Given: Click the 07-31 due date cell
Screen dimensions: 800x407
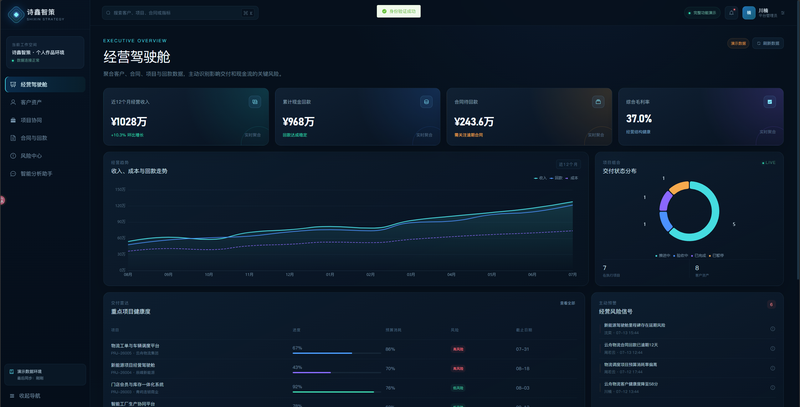Looking at the screenshot, I should (x=522, y=349).
